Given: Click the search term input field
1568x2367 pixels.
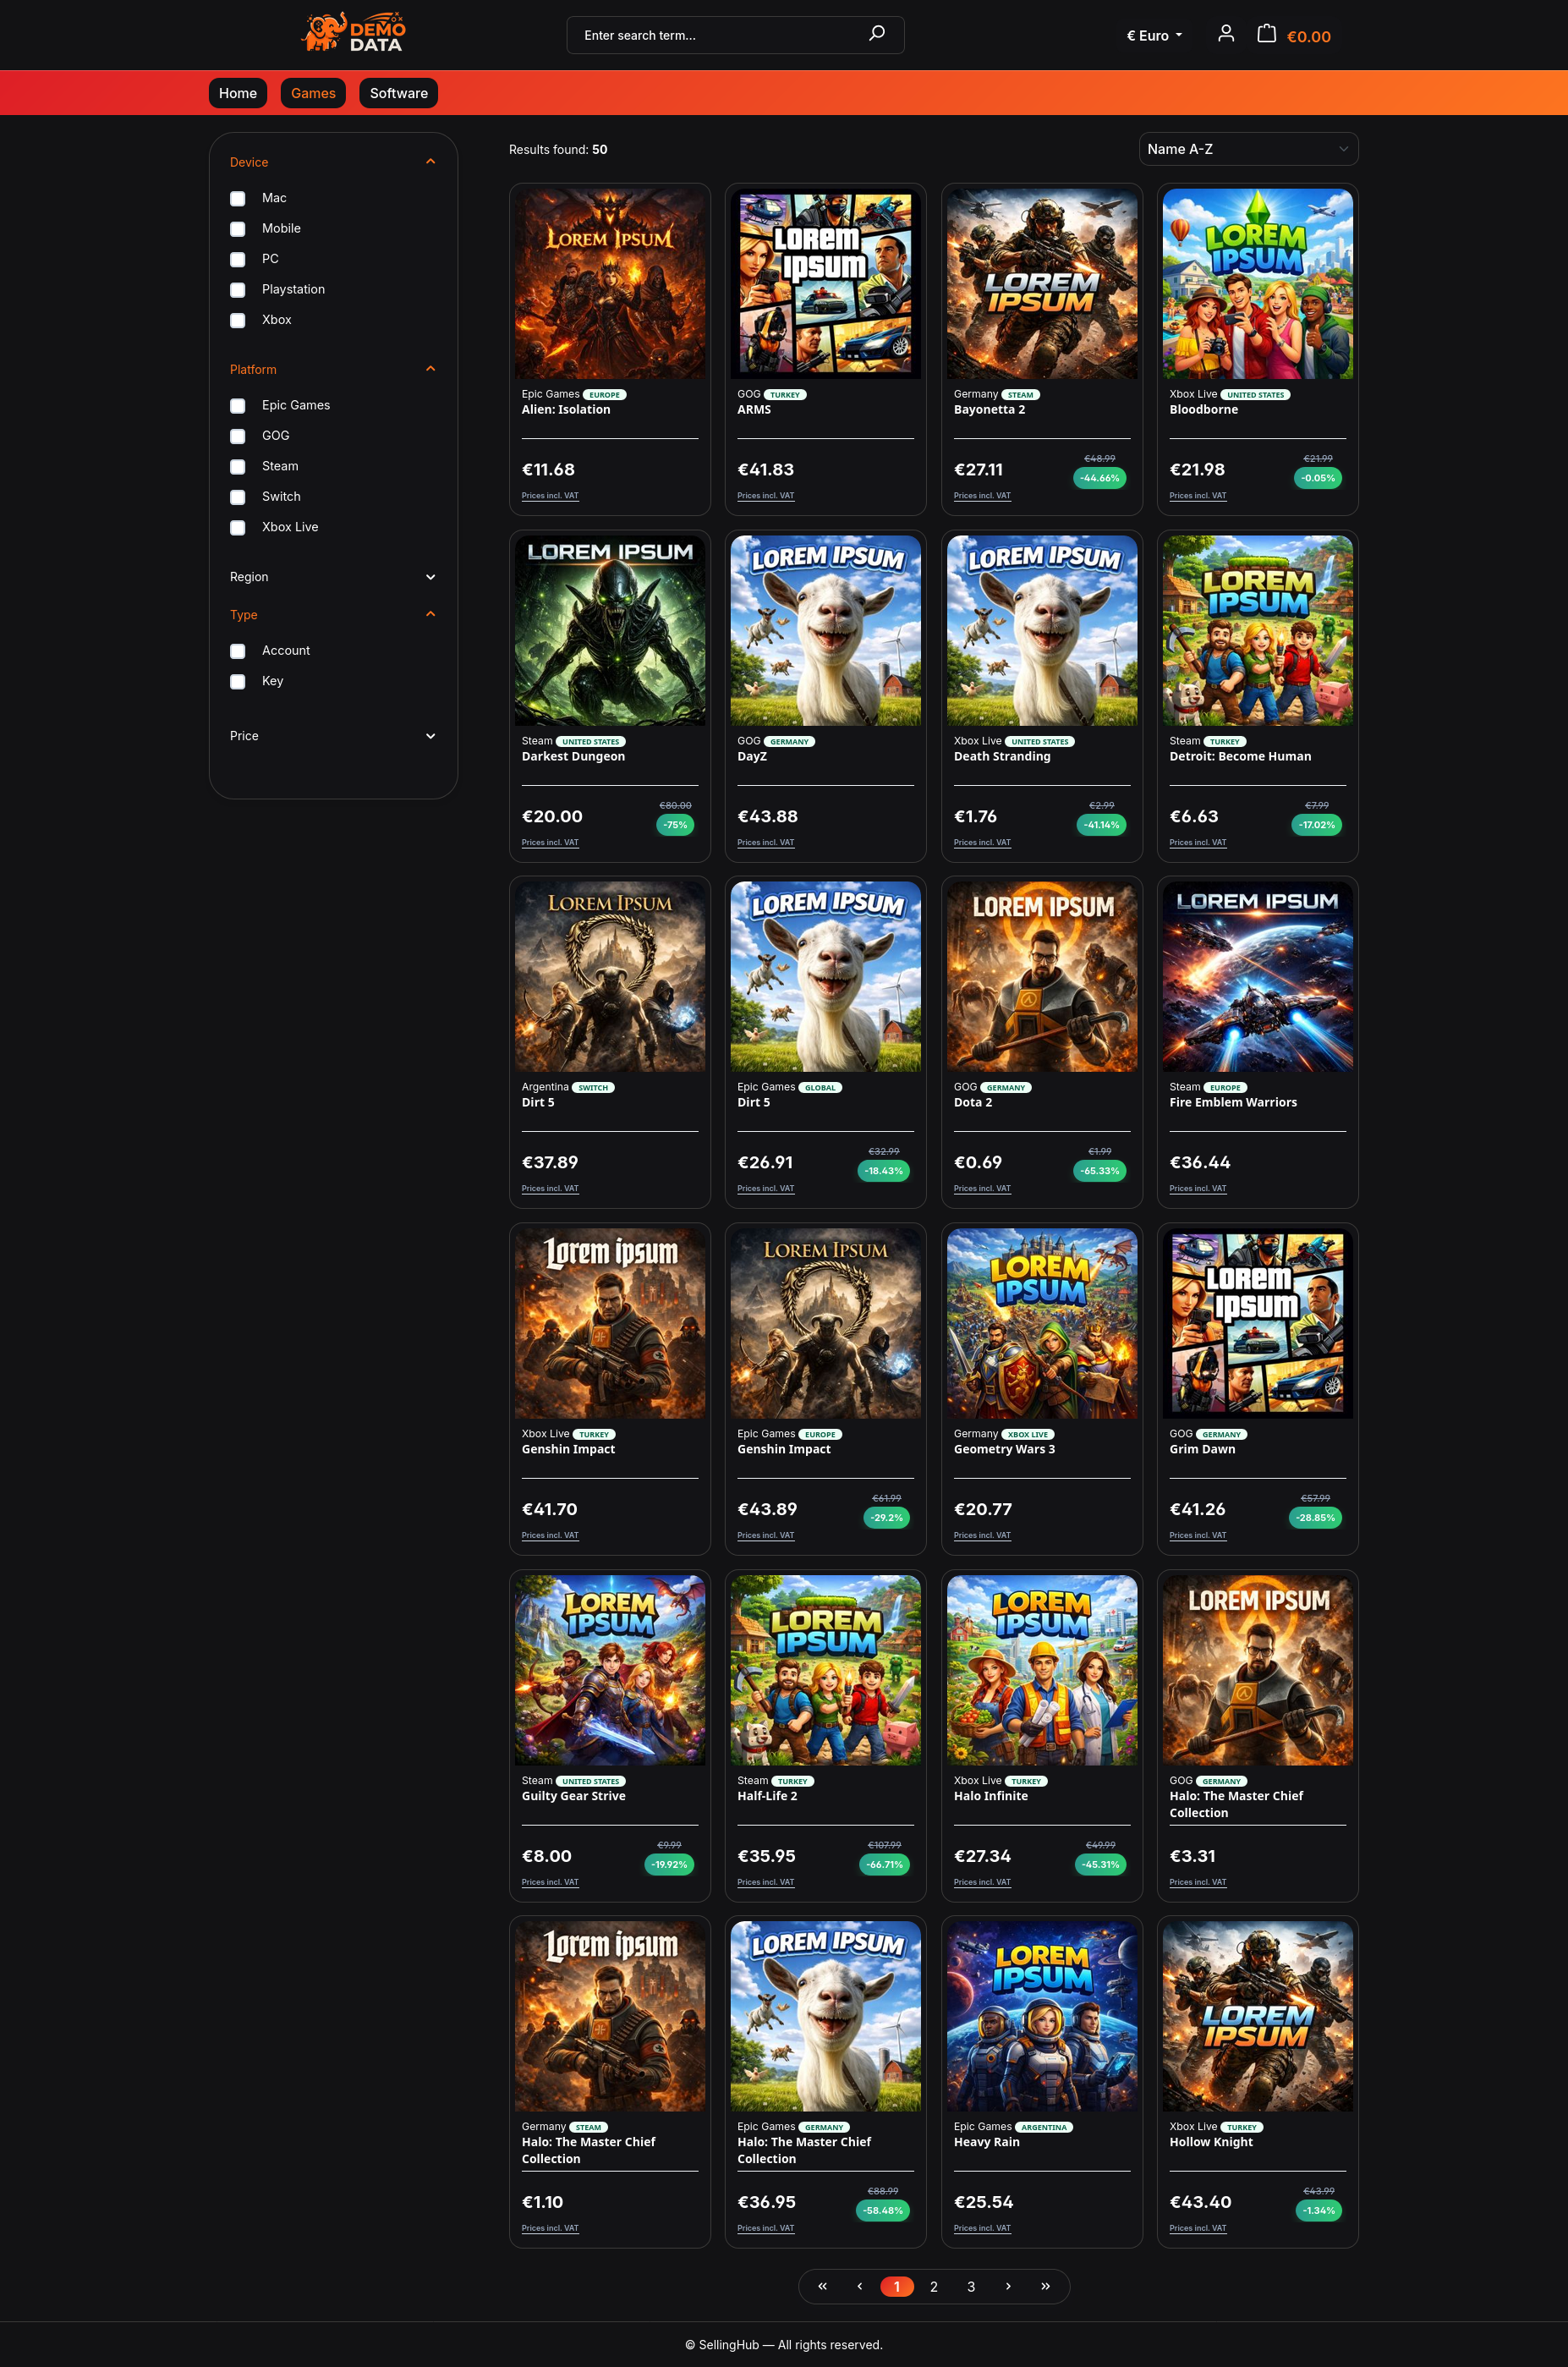Looking at the screenshot, I should (720, 35).
